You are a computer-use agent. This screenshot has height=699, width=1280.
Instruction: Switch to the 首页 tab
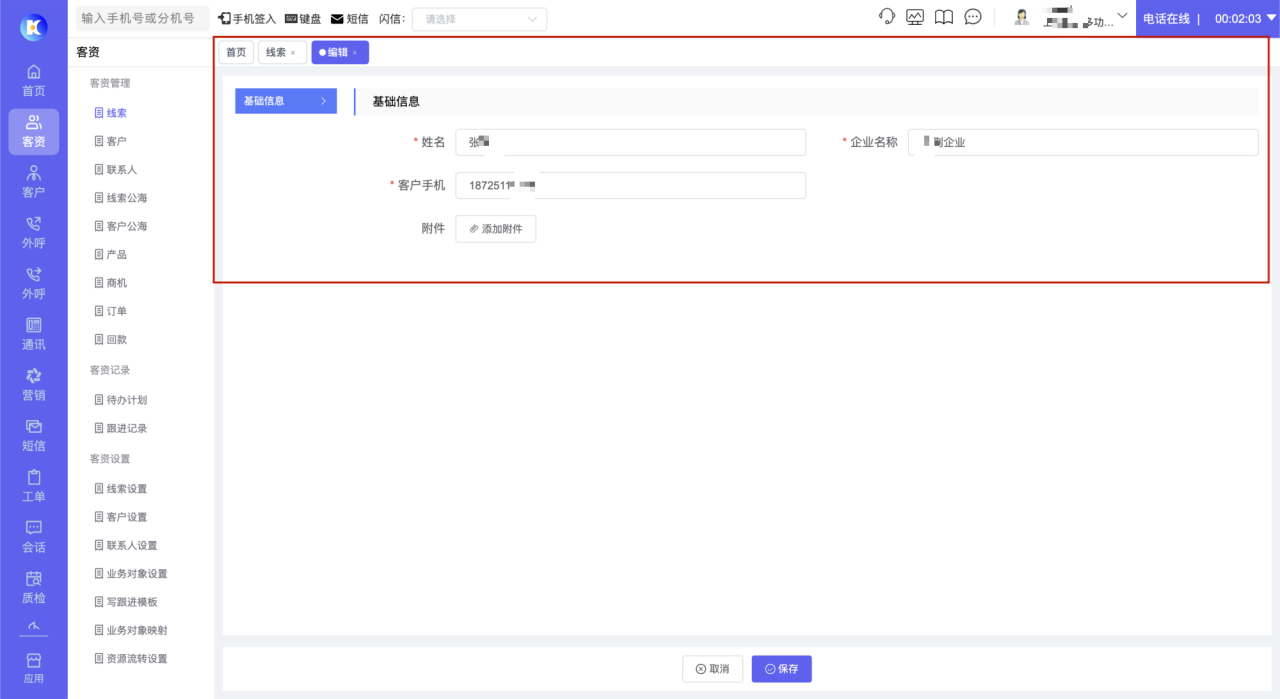click(236, 52)
